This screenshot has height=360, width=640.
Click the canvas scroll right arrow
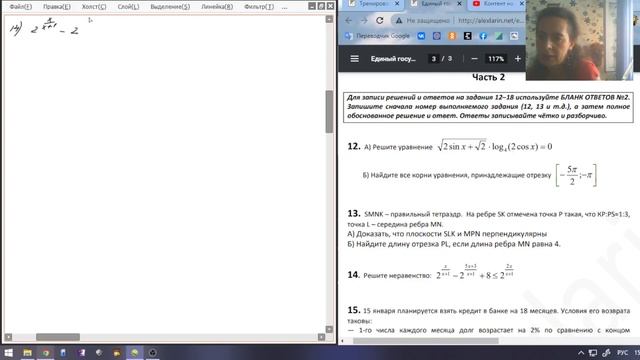pos(322,337)
